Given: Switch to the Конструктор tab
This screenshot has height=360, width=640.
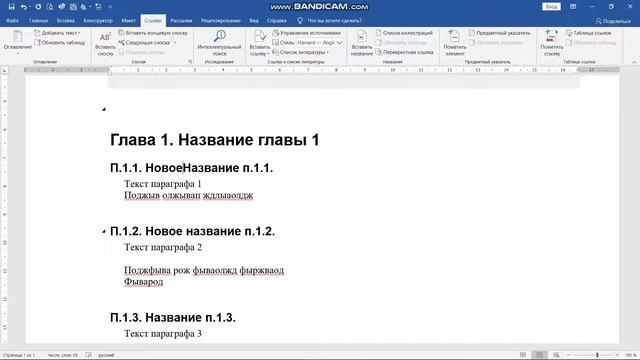Looking at the screenshot, I should tap(98, 20).
